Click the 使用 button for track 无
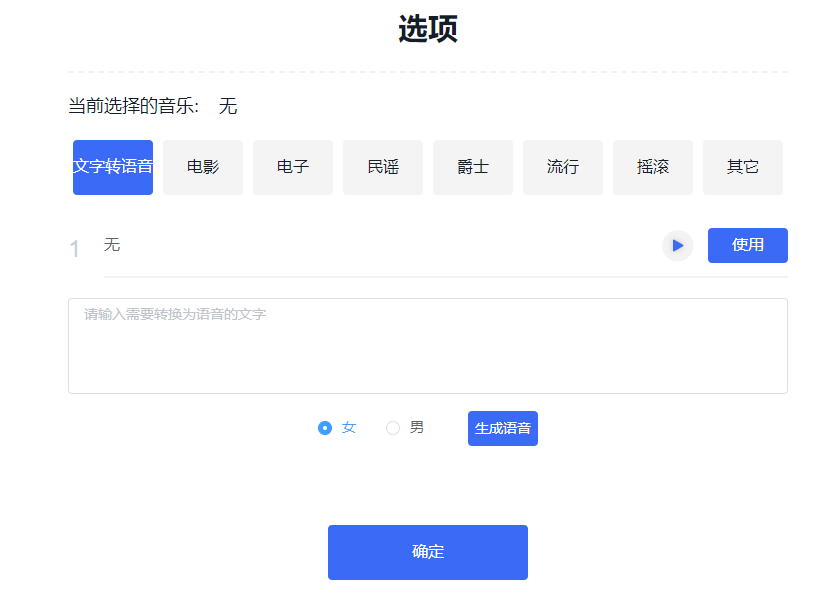Image resolution: width=839 pixels, height=597 pixels. click(747, 245)
